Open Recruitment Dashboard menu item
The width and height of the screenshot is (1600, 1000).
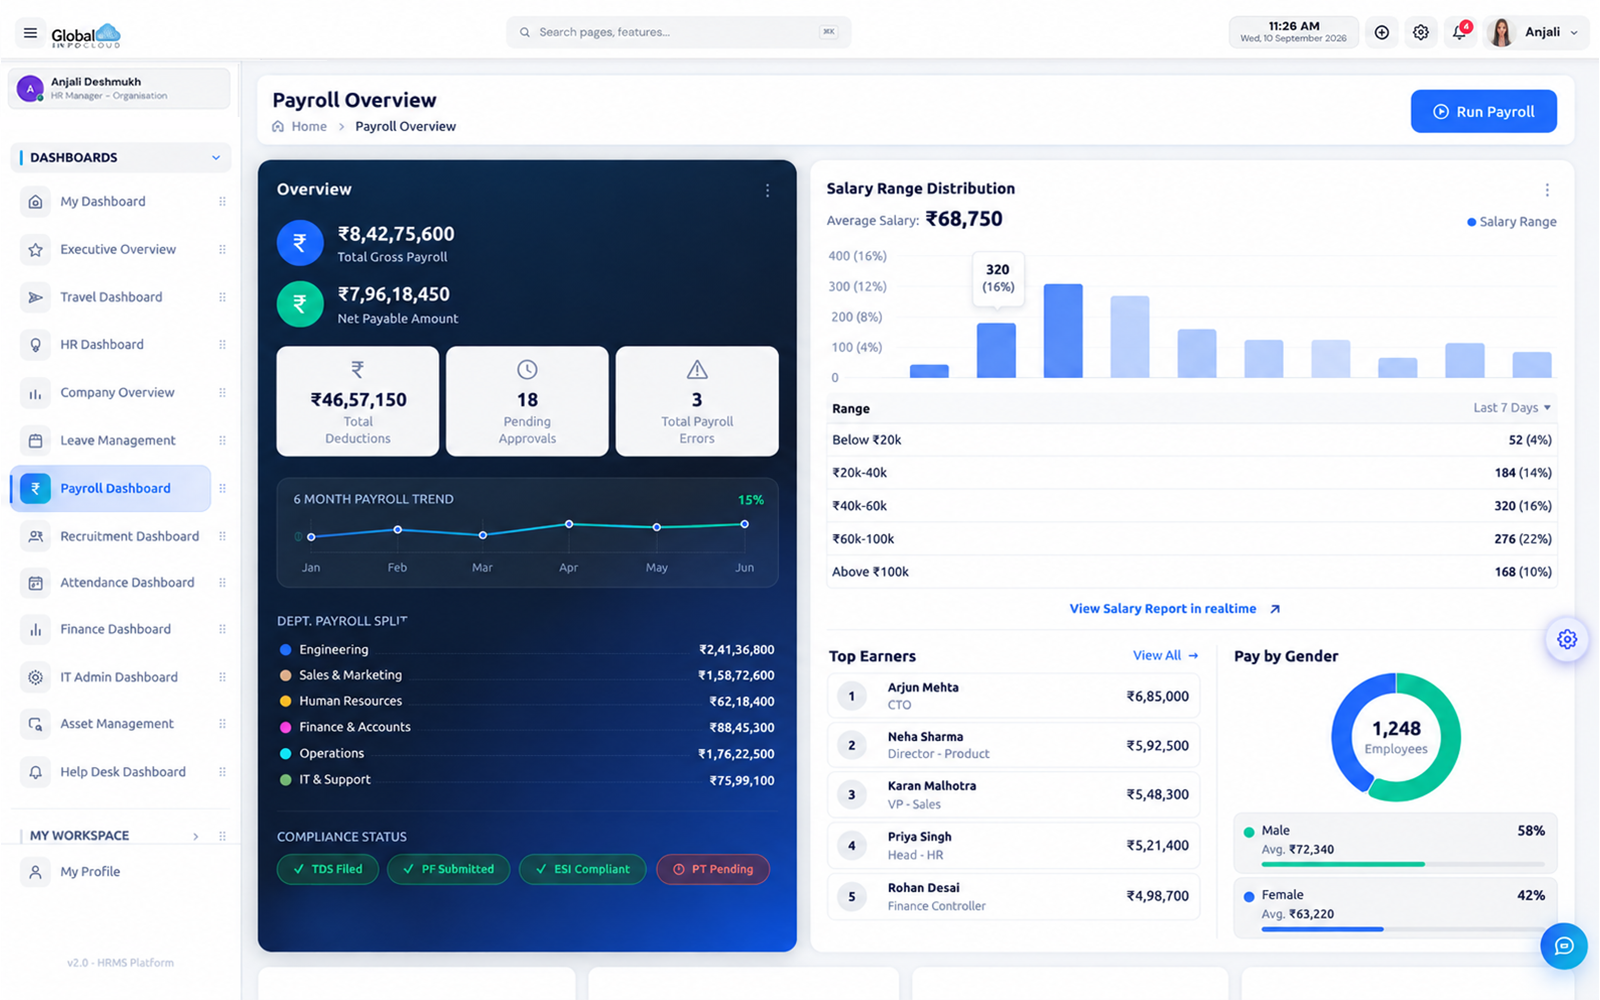[111, 536]
